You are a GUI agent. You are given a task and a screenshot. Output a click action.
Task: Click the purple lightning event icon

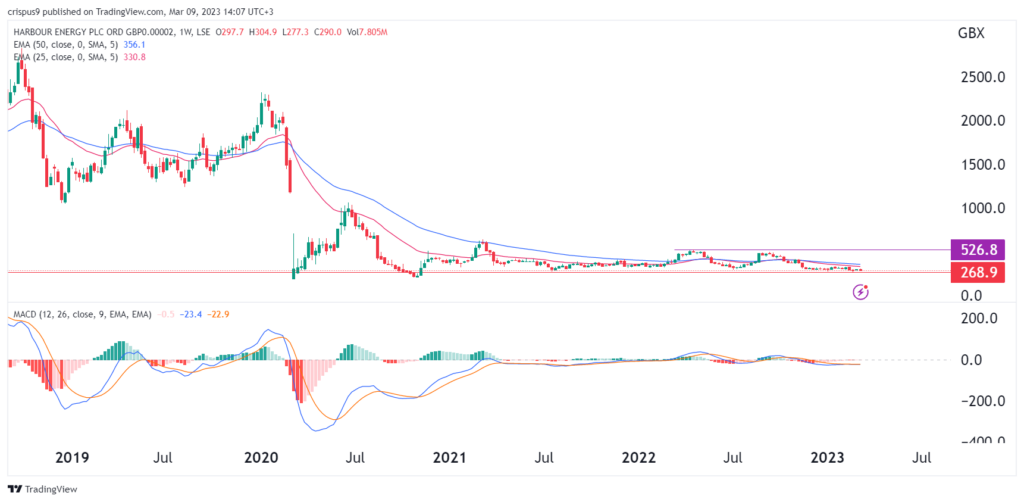coord(861,292)
